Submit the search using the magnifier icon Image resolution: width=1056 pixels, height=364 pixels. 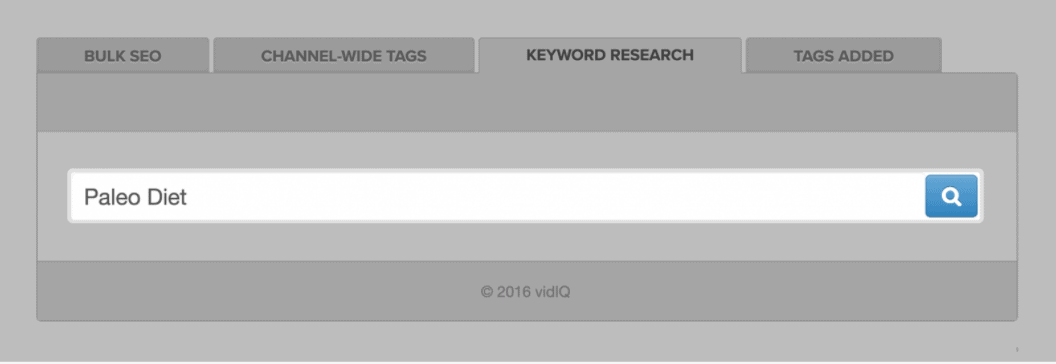tap(951, 195)
